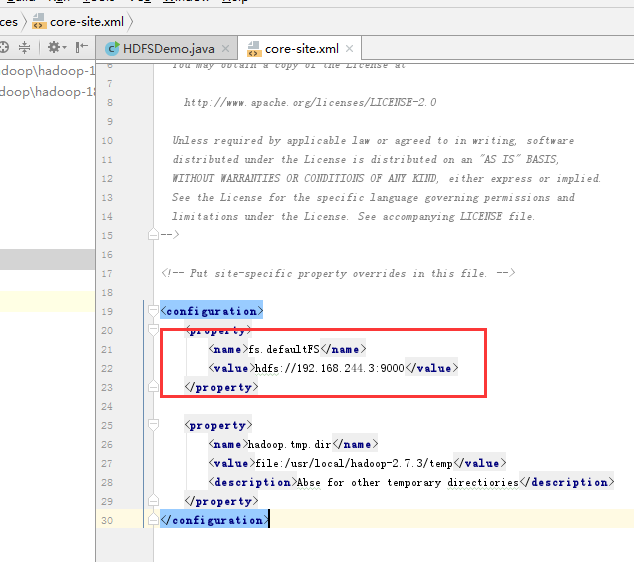This screenshot has height=562, width=634.
Task: Click line number 30 in the gutter
Action: coord(107,520)
